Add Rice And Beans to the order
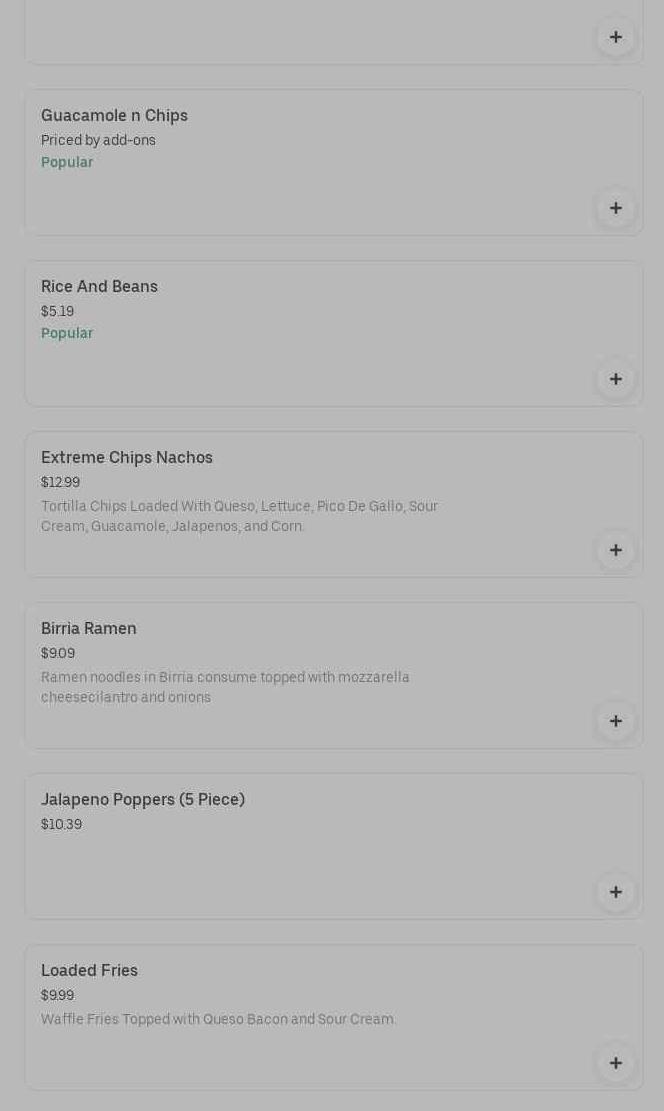This screenshot has width=664, height=1111. 615,379
